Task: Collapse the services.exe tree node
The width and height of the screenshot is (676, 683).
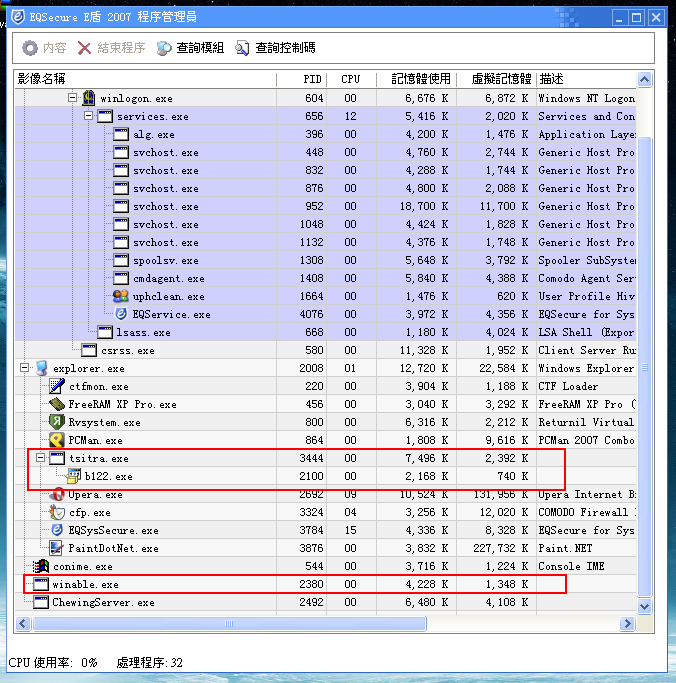Action: click(x=89, y=117)
